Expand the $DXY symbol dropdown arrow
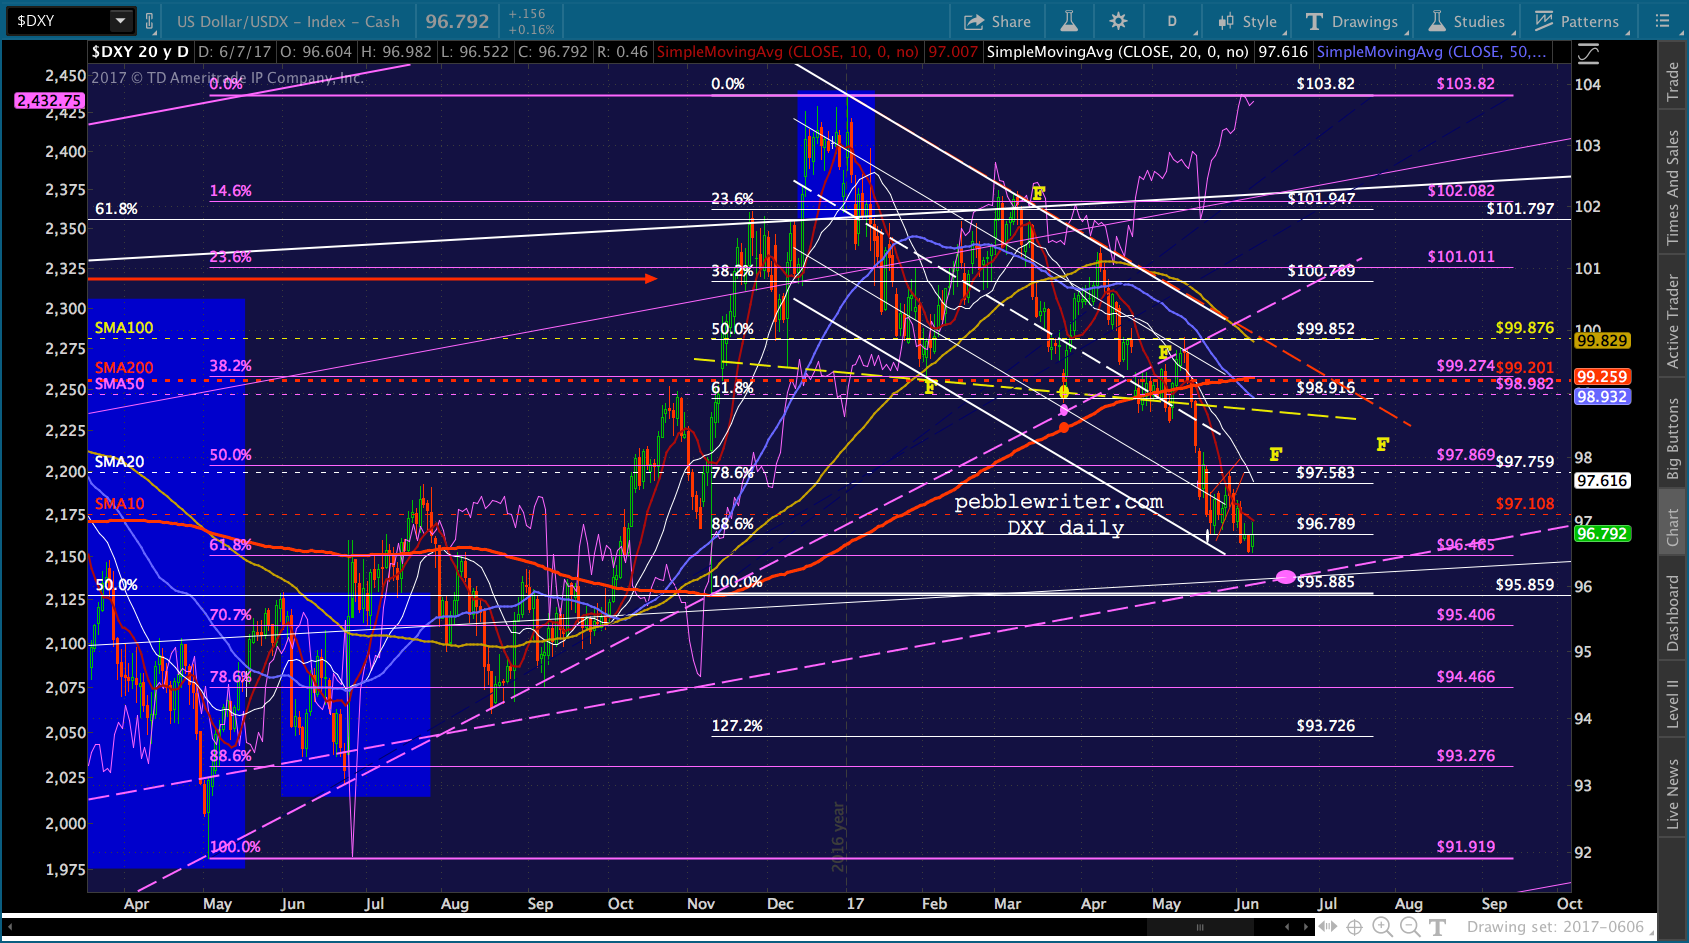 (120, 20)
